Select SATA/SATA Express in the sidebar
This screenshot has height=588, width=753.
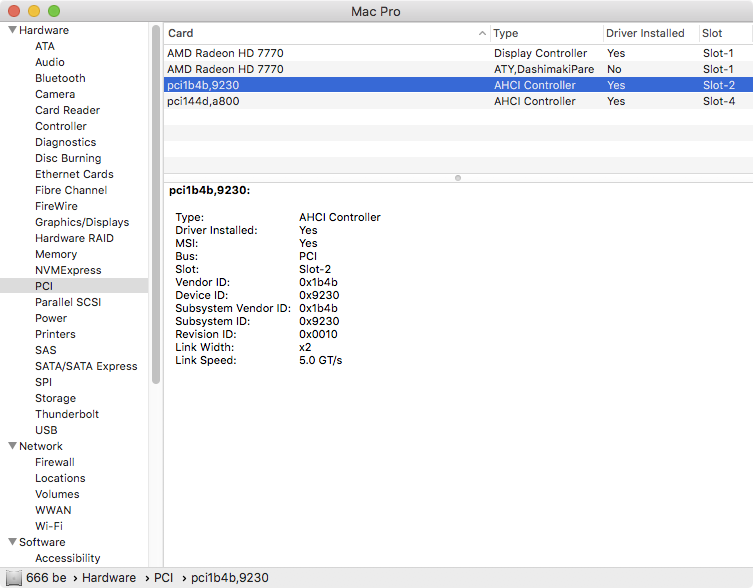pyautogui.click(x=86, y=366)
